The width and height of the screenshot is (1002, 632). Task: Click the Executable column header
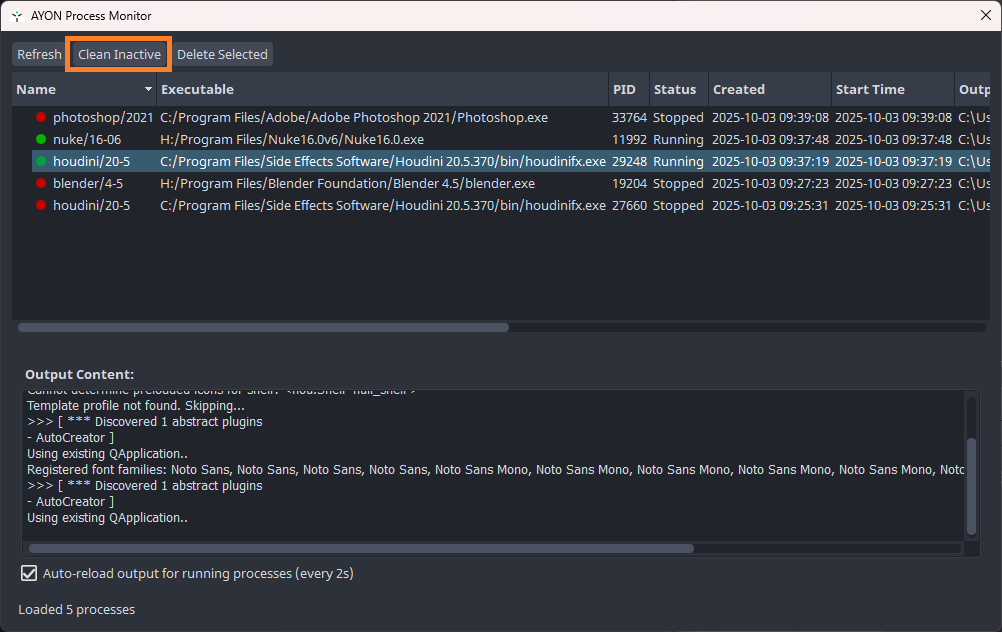click(x=382, y=89)
